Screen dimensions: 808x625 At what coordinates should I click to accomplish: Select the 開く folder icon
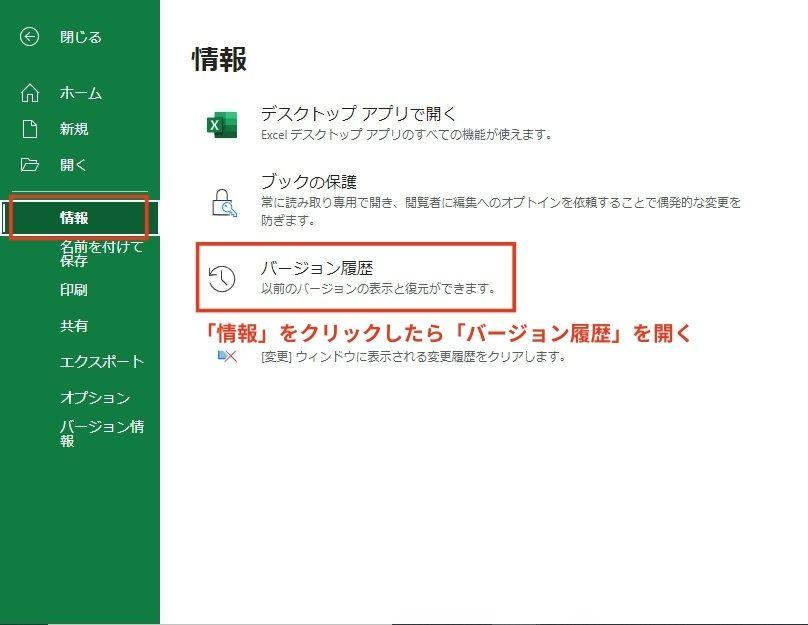tap(31, 164)
